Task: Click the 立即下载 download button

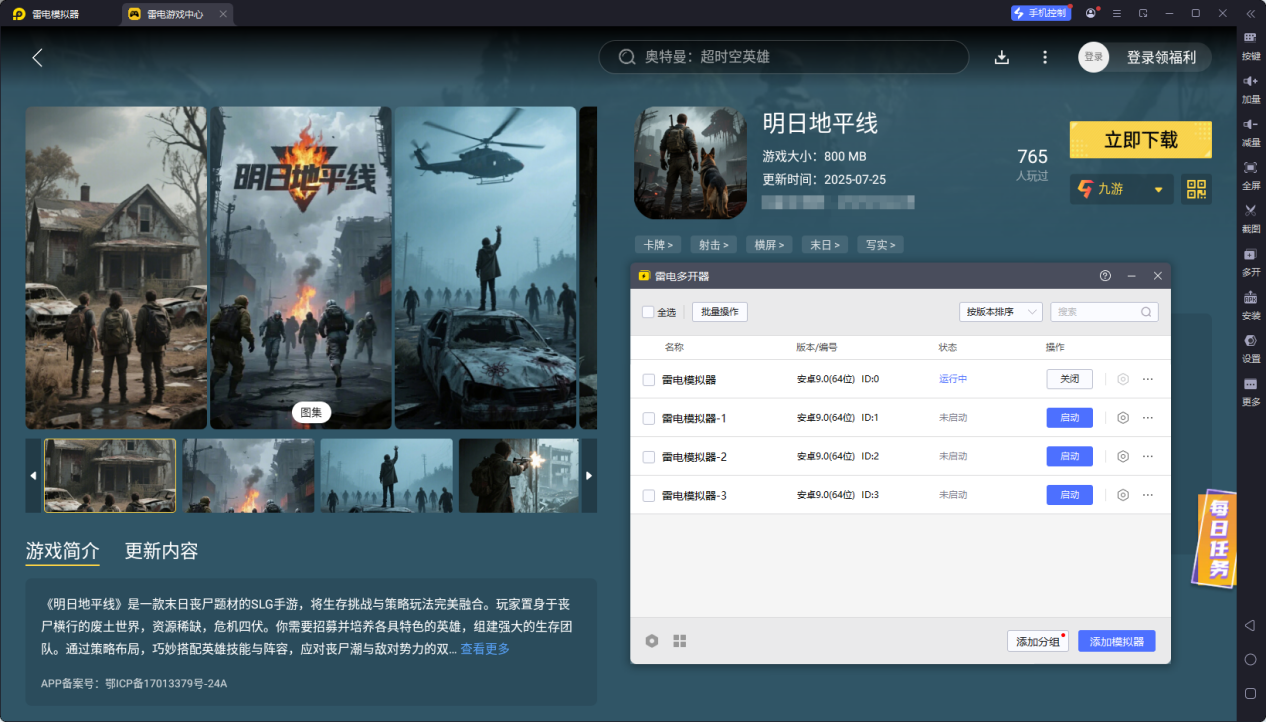Action: point(1140,140)
